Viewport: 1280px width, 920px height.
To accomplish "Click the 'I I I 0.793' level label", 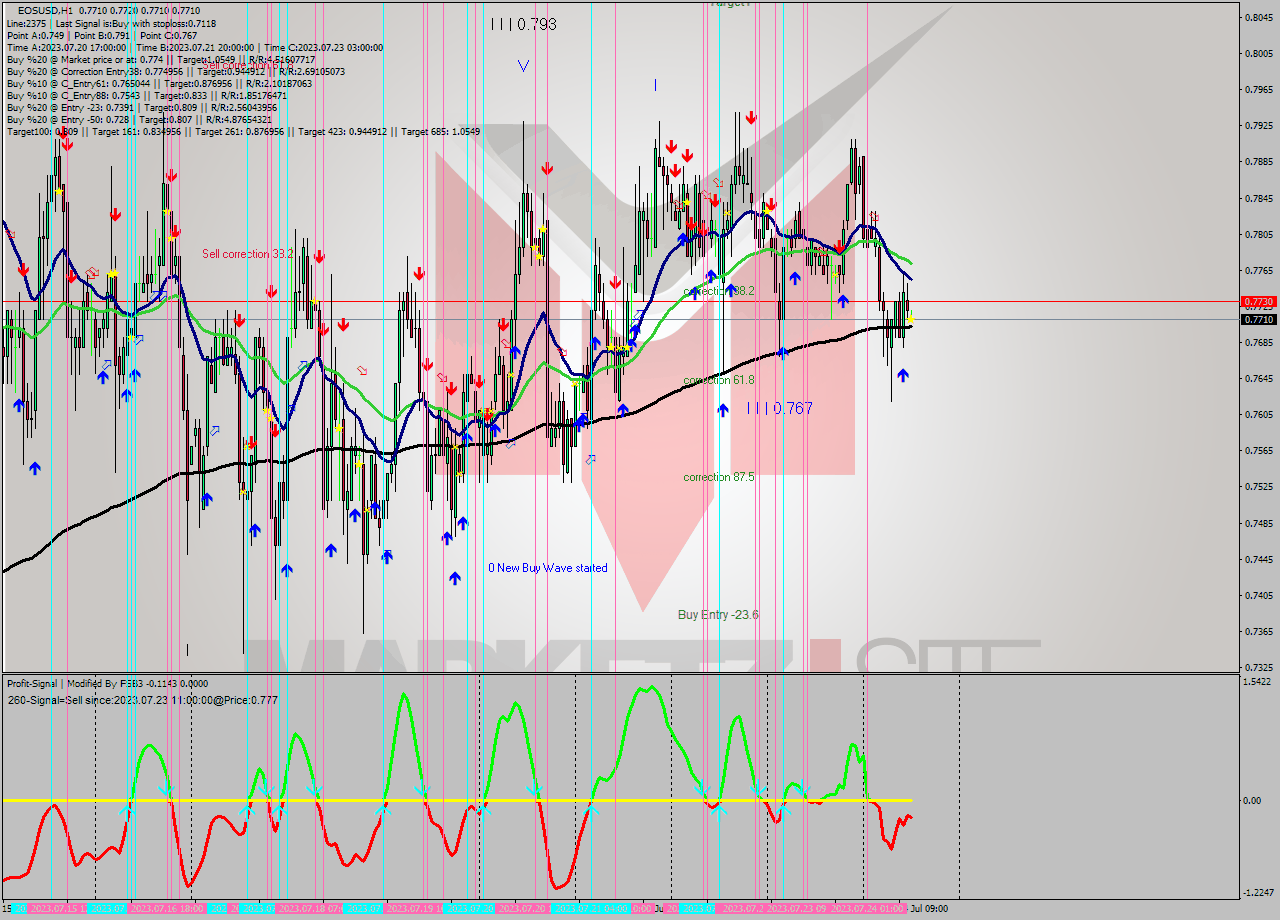I will (x=523, y=24).
